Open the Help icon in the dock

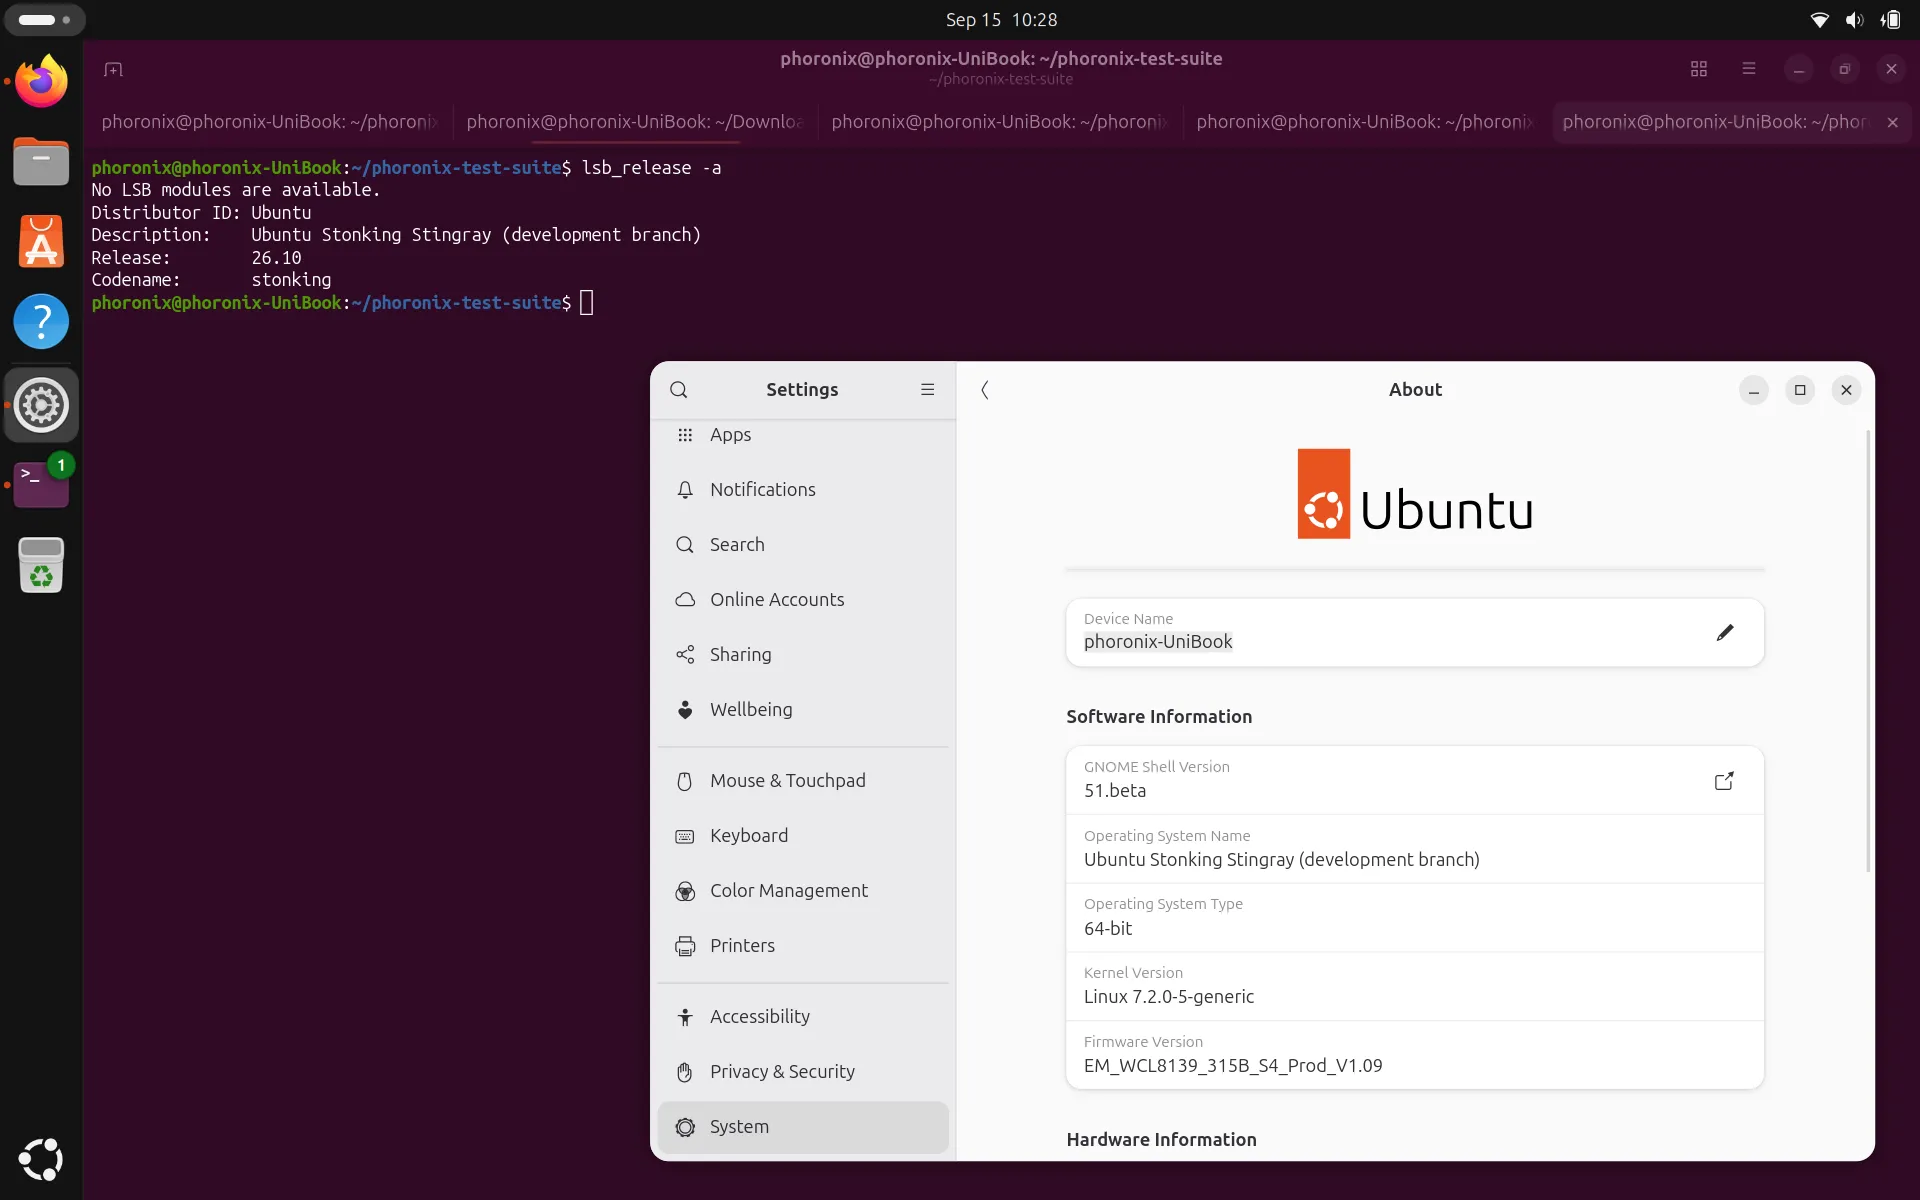(x=41, y=321)
